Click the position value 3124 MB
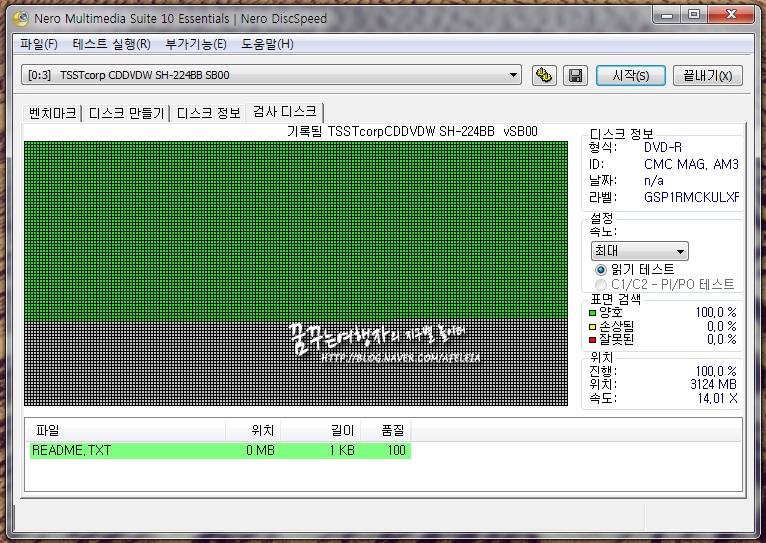Screen dimensions: 766x543 coord(713,385)
